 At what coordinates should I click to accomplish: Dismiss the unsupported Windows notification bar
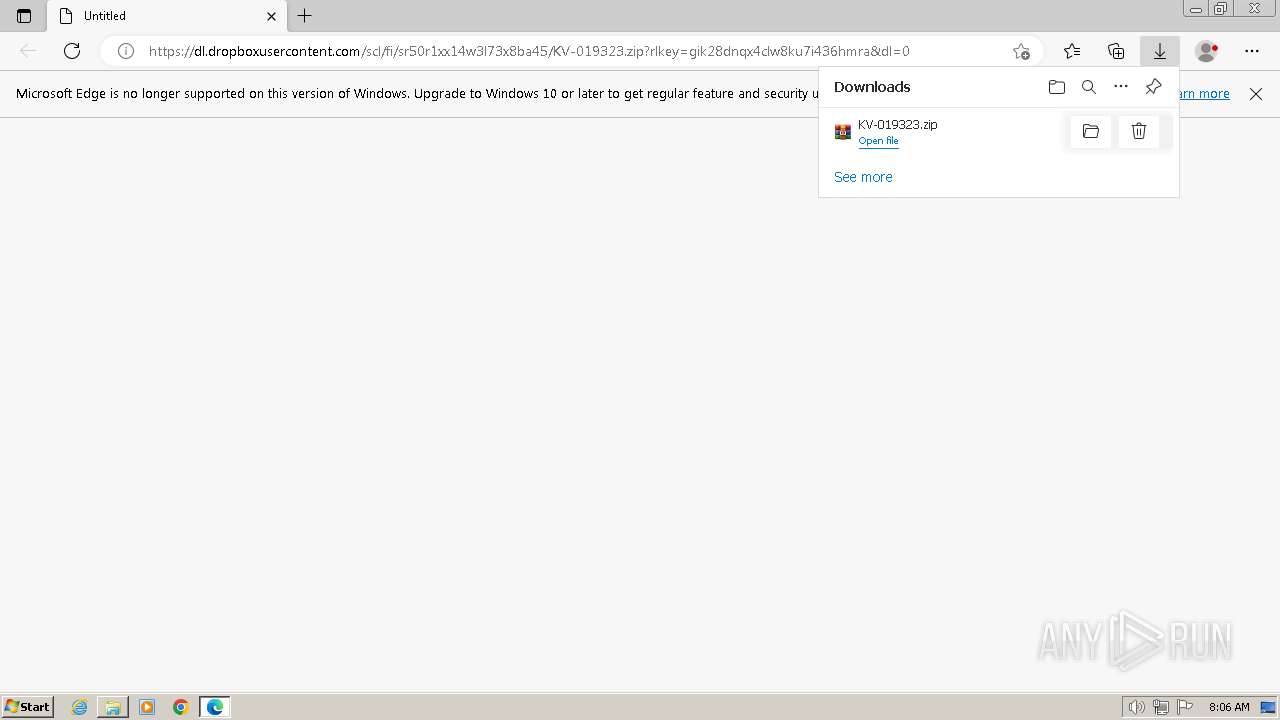click(x=1256, y=94)
